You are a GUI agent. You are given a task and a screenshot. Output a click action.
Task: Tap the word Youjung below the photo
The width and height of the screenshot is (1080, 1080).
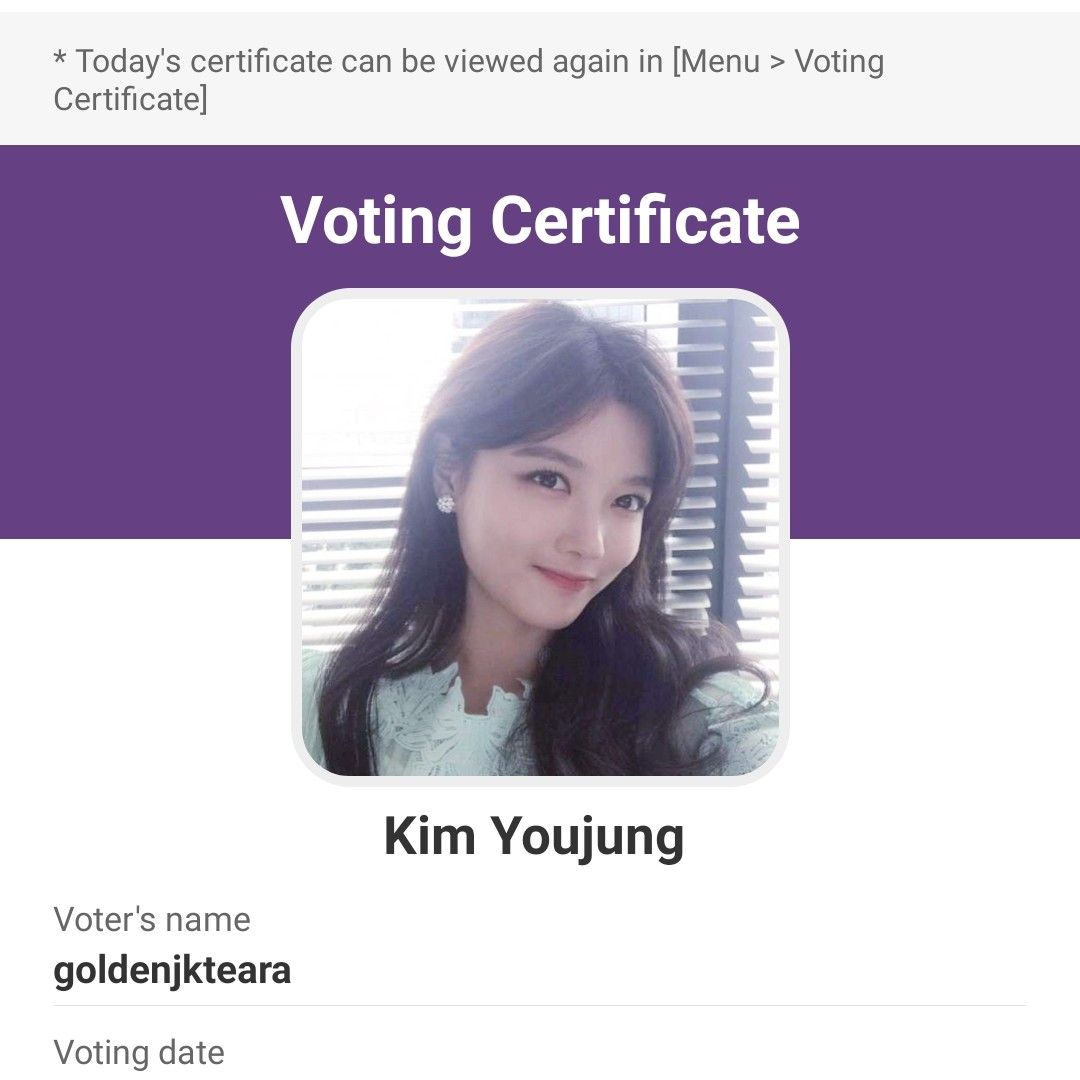tap(588, 837)
